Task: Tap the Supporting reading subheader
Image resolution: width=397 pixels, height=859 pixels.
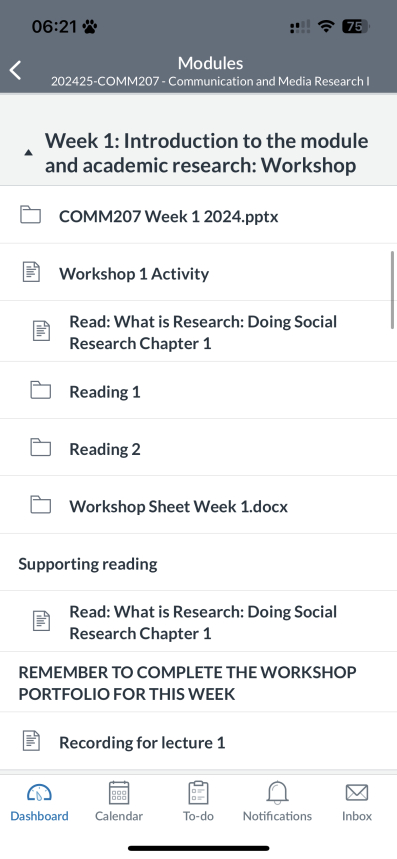Action: (88, 564)
